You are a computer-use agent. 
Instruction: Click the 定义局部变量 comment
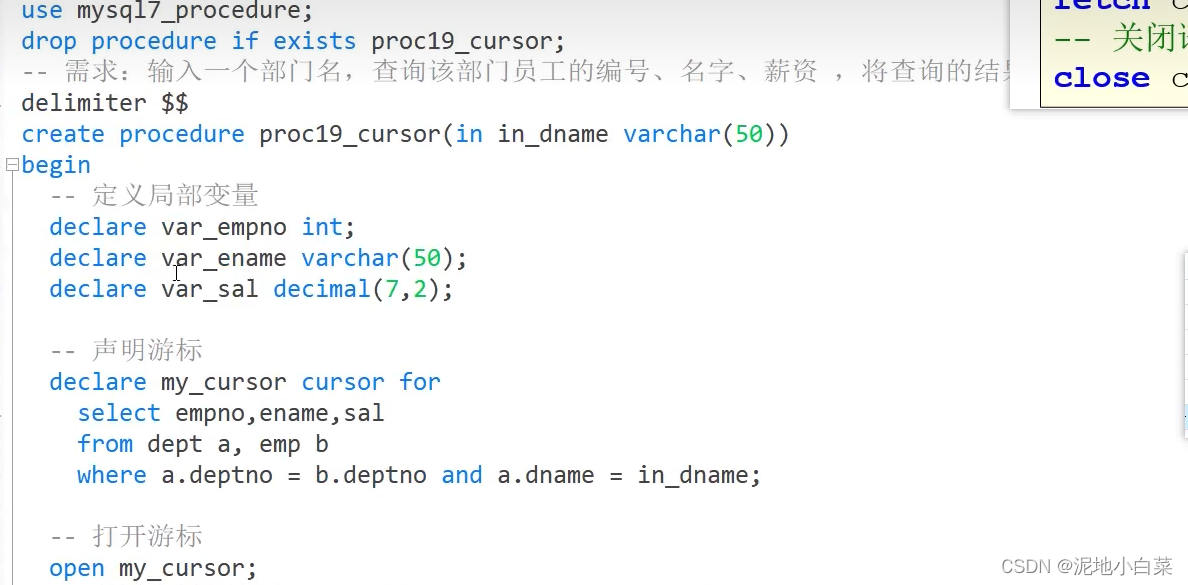(x=174, y=196)
